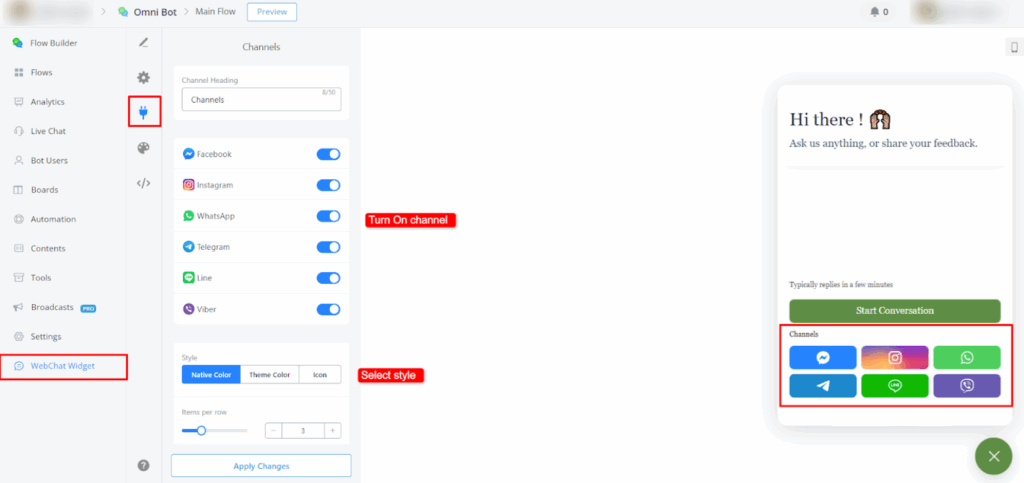The height and width of the screenshot is (483, 1024).
Task: Click the Instagram channel button in widget preview
Action: click(894, 357)
